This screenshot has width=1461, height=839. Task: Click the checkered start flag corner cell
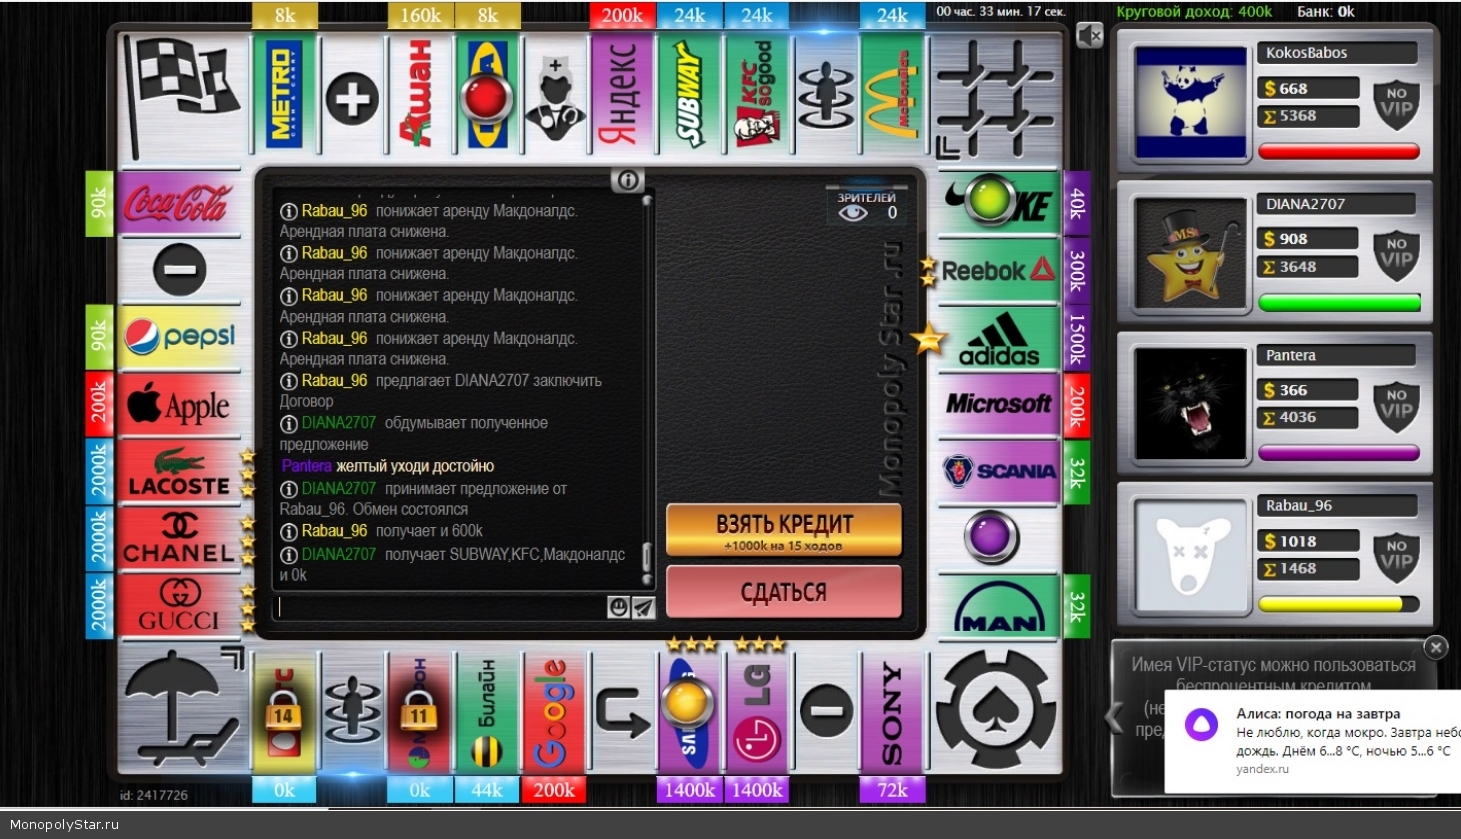pyautogui.click(x=180, y=97)
